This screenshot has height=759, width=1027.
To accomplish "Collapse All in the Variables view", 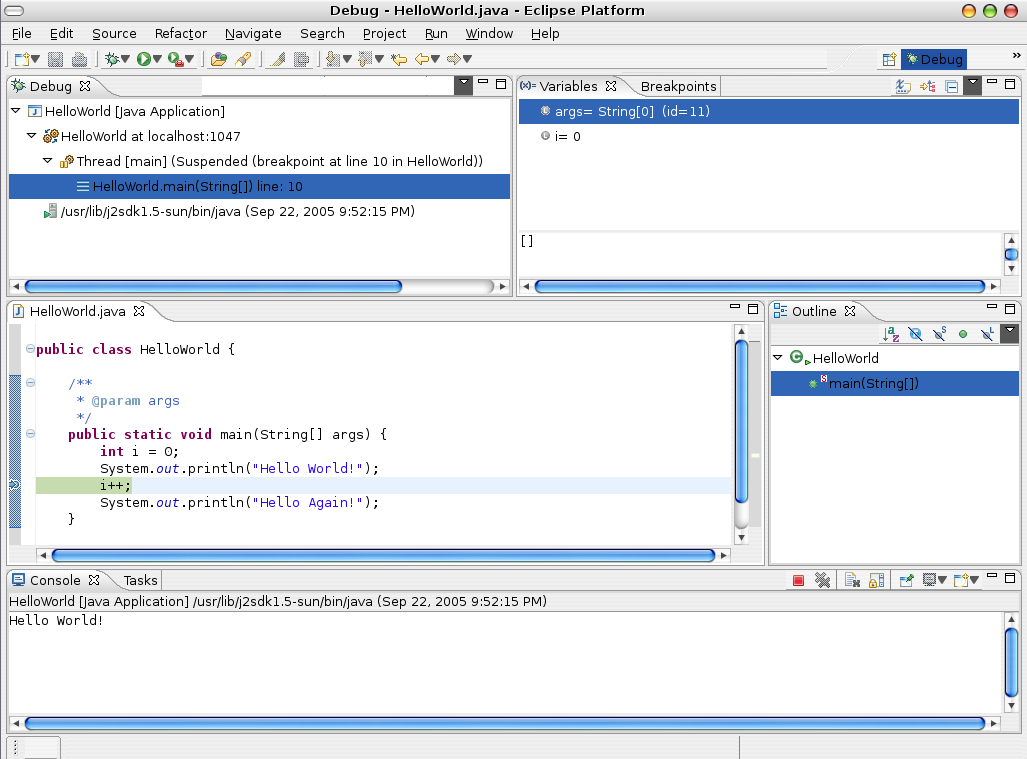I will tap(952, 86).
